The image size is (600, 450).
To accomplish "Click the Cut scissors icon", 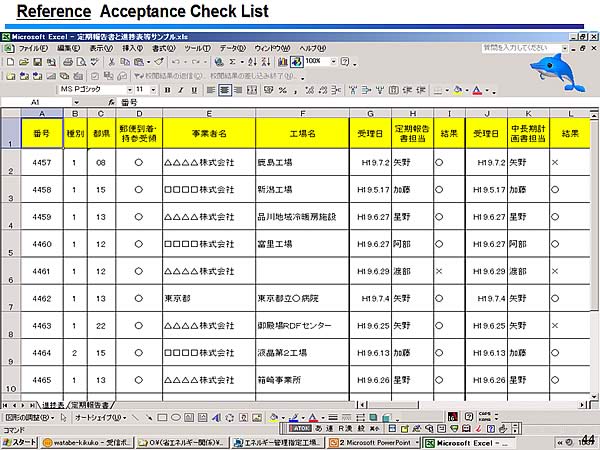I will (111, 62).
